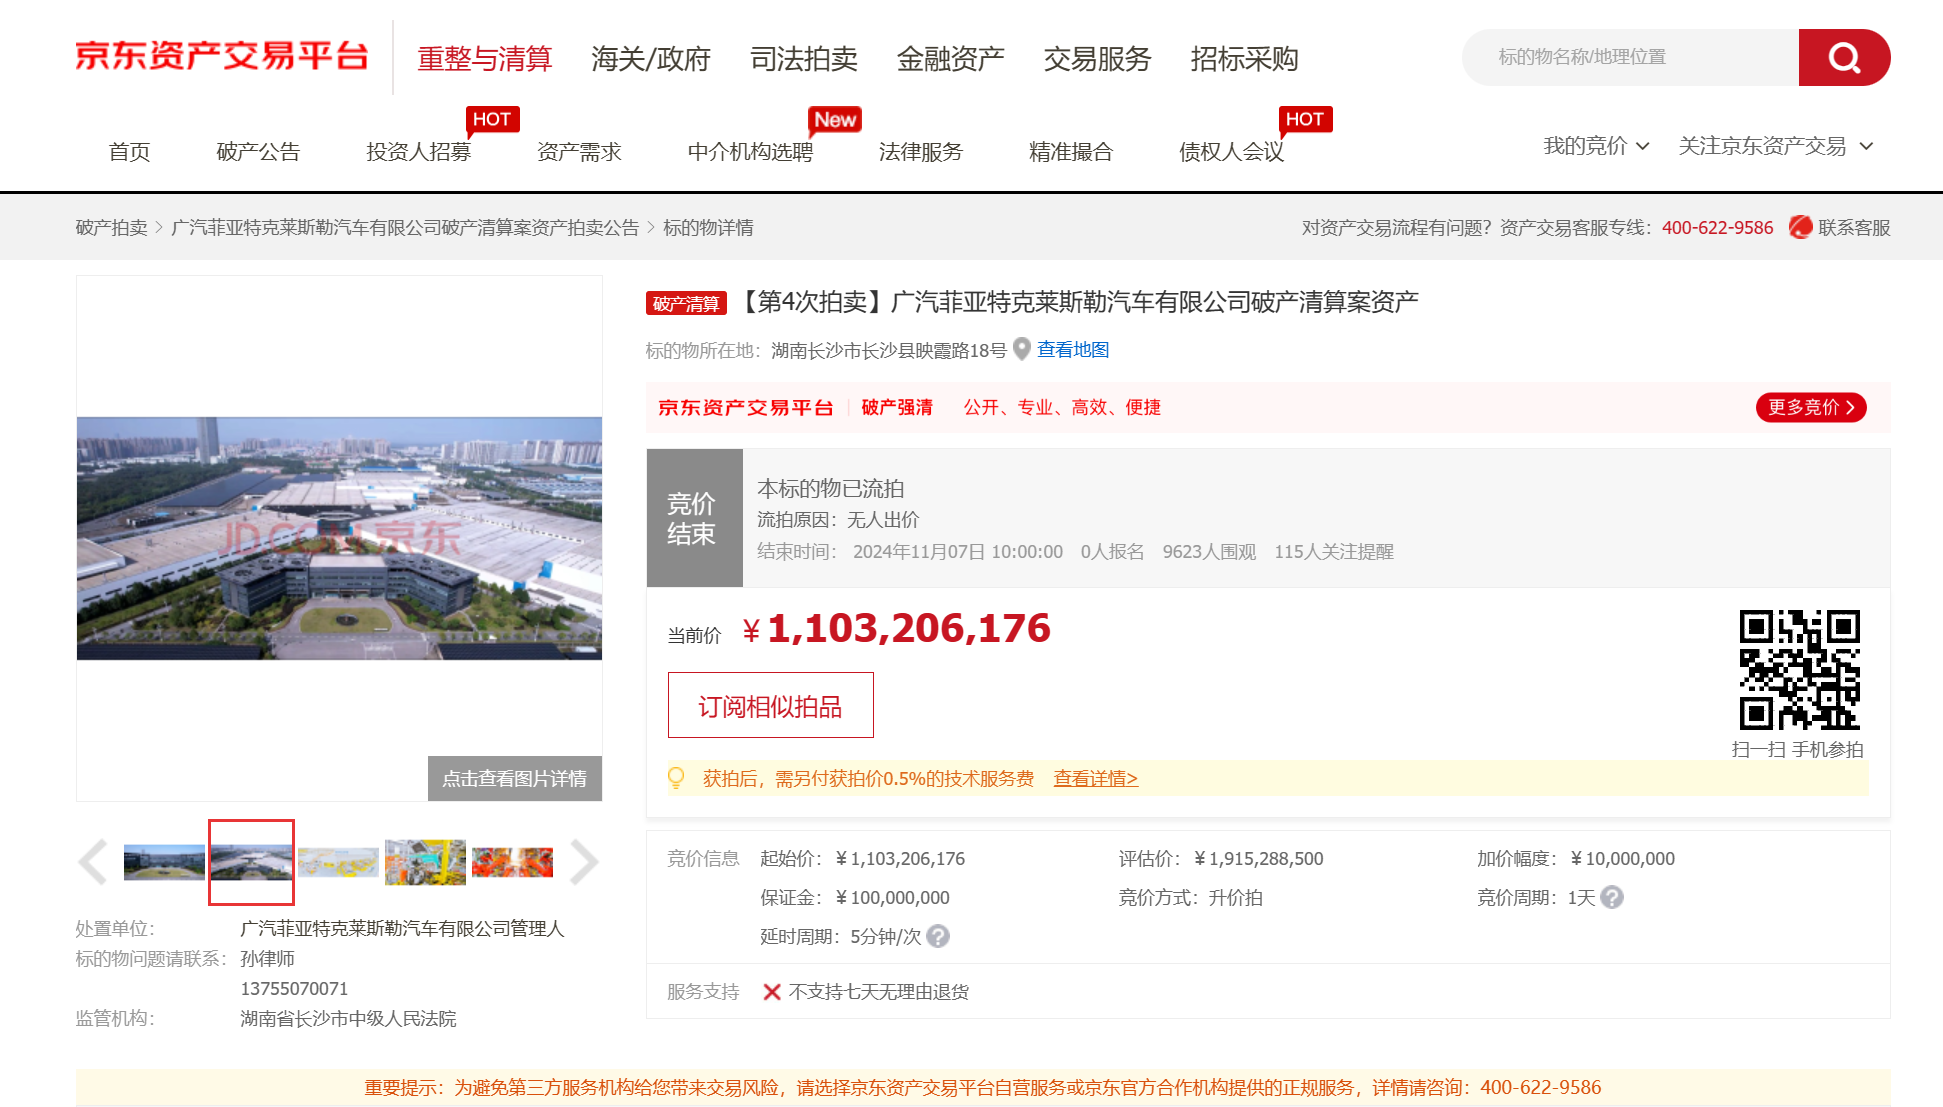Click the 不支持七天无理由退货 notice
This screenshot has height=1107, width=1943.
(x=879, y=992)
